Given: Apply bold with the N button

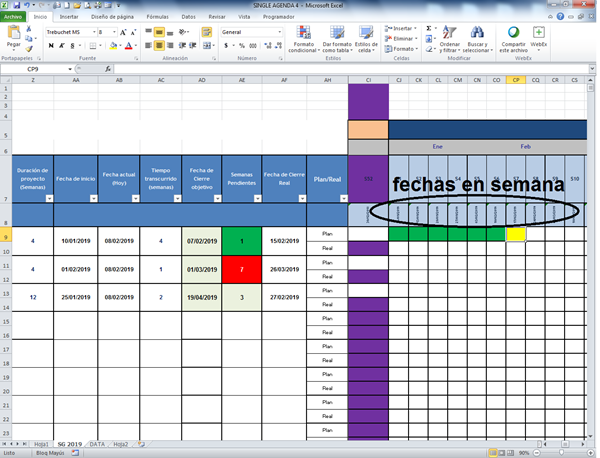Looking at the screenshot, I should [48, 46].
